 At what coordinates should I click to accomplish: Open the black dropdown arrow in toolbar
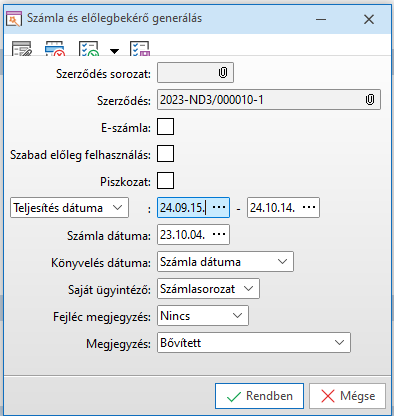114,51
